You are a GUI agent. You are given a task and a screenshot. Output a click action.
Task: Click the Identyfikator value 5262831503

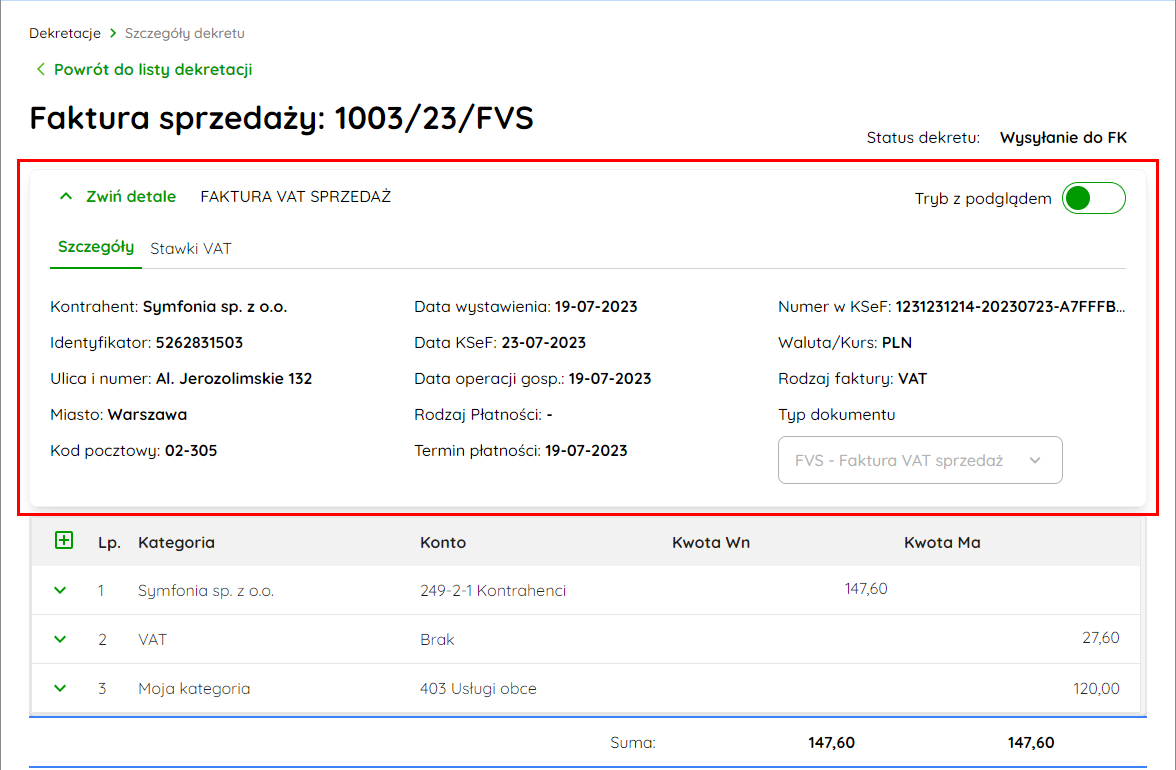pyautogui.click(x=199, y=343)
